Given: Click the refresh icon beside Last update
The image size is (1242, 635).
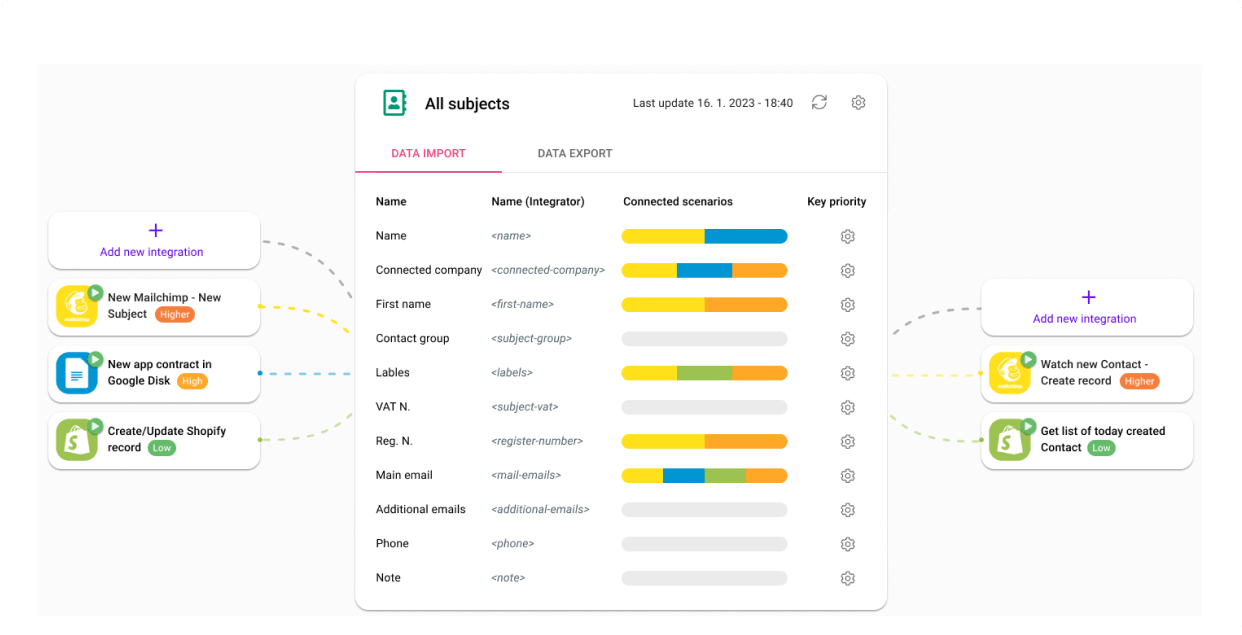Looking at the screenshot, I should pos(819,102).
